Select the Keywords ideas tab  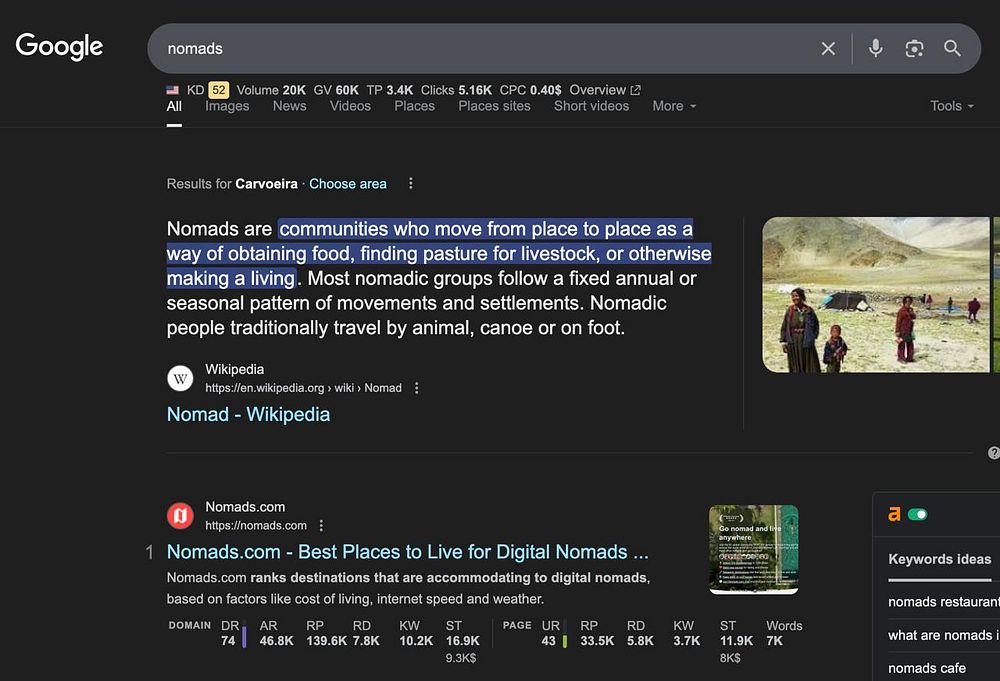pyautogui.click(x=939, y=559)
